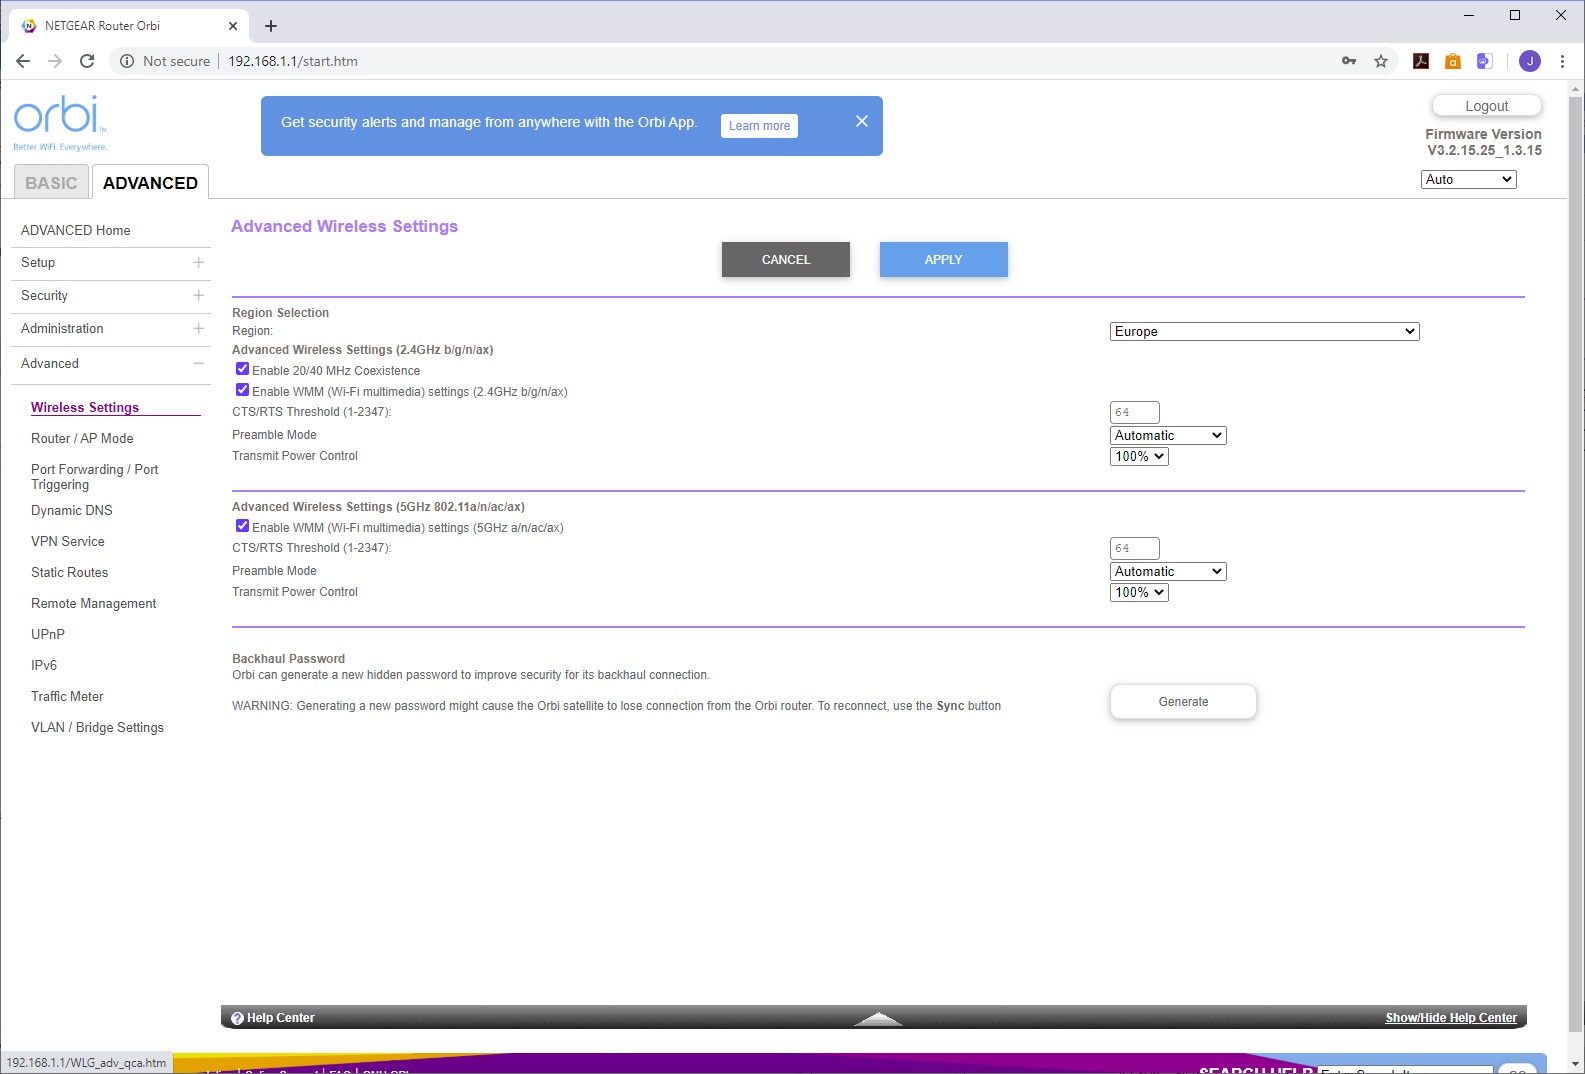Image resolution: width=1585 pixels, height=1074 pixels.
Task: Click the APPLY button
Action: pyautogui.click(x=943, y=259)
